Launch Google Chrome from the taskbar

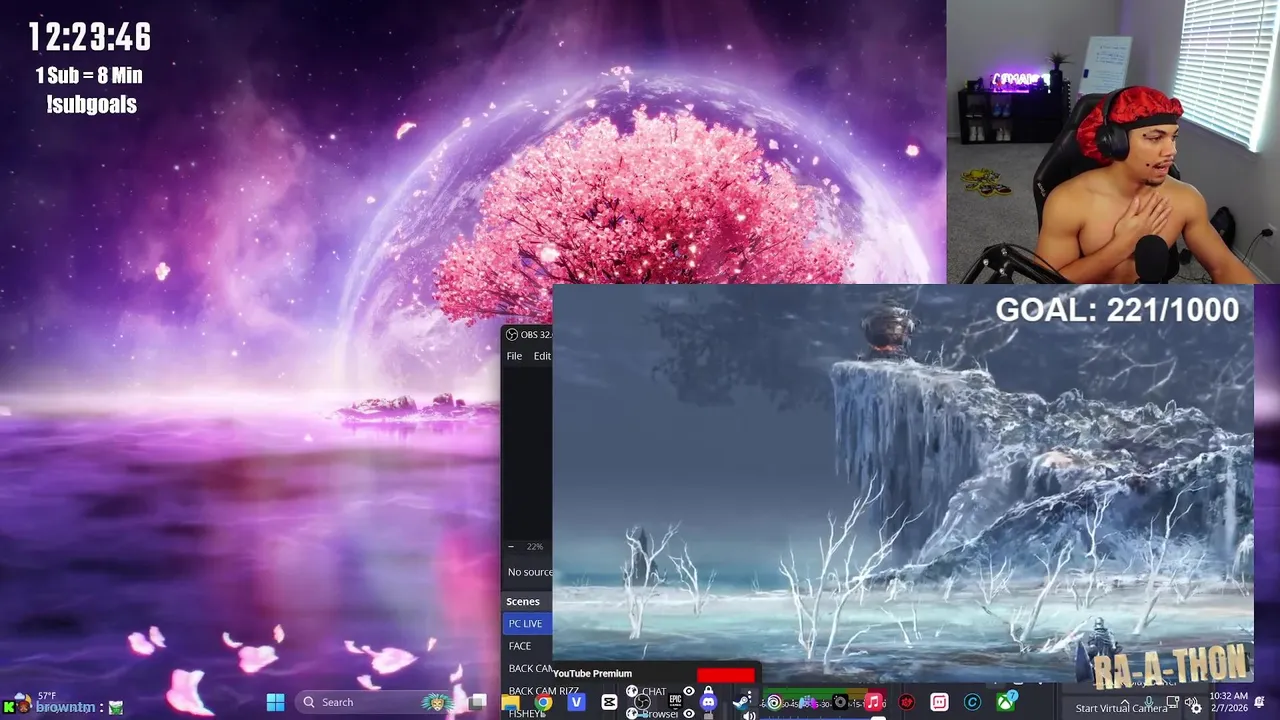(x=543, y=703)
